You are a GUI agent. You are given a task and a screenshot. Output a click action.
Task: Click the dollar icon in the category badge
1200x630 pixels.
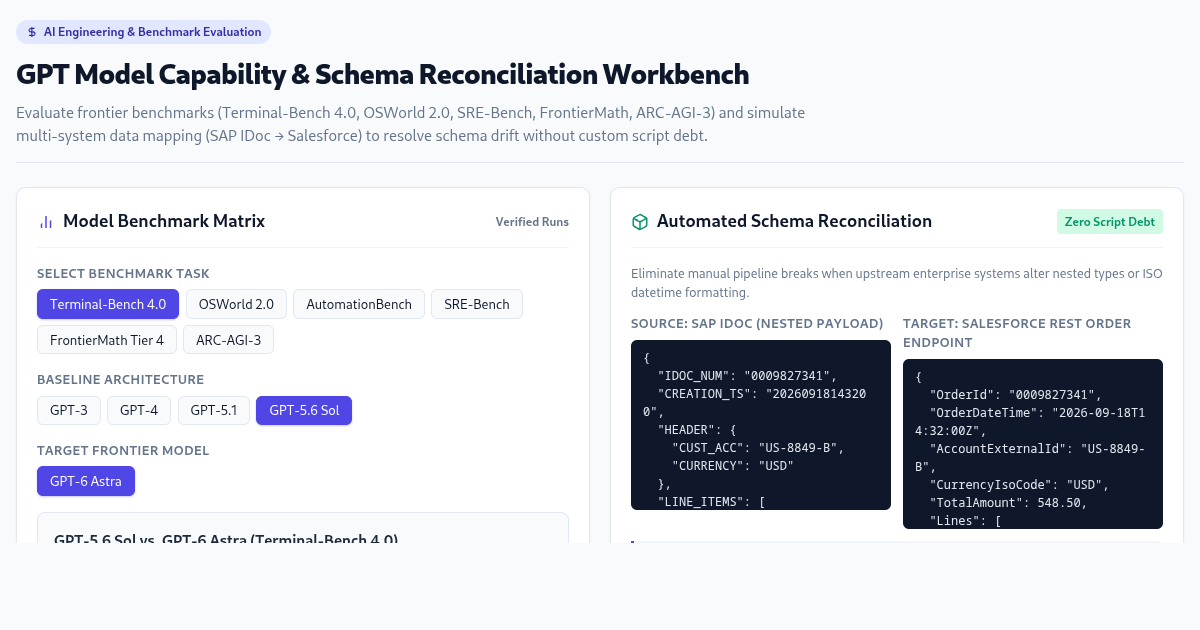33,32
